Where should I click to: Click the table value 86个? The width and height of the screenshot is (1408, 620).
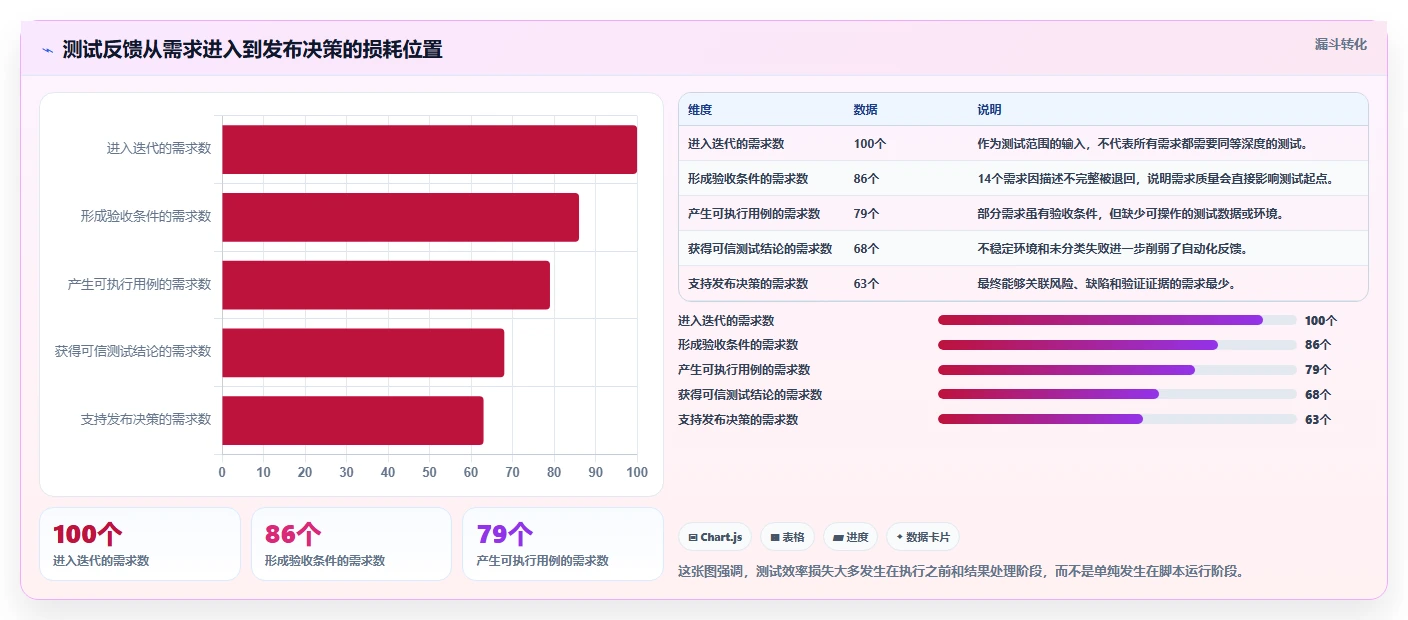tap(867, 179)
